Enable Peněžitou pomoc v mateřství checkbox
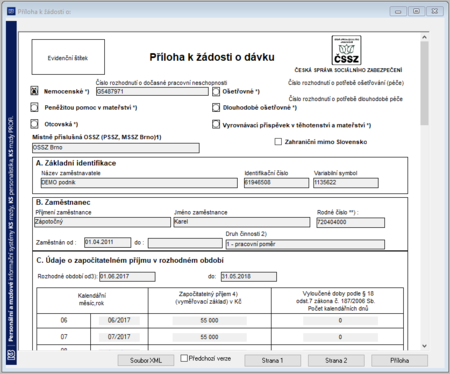This screenshot has height=374, width=450. pyautogui.click(x=34, y=107)
